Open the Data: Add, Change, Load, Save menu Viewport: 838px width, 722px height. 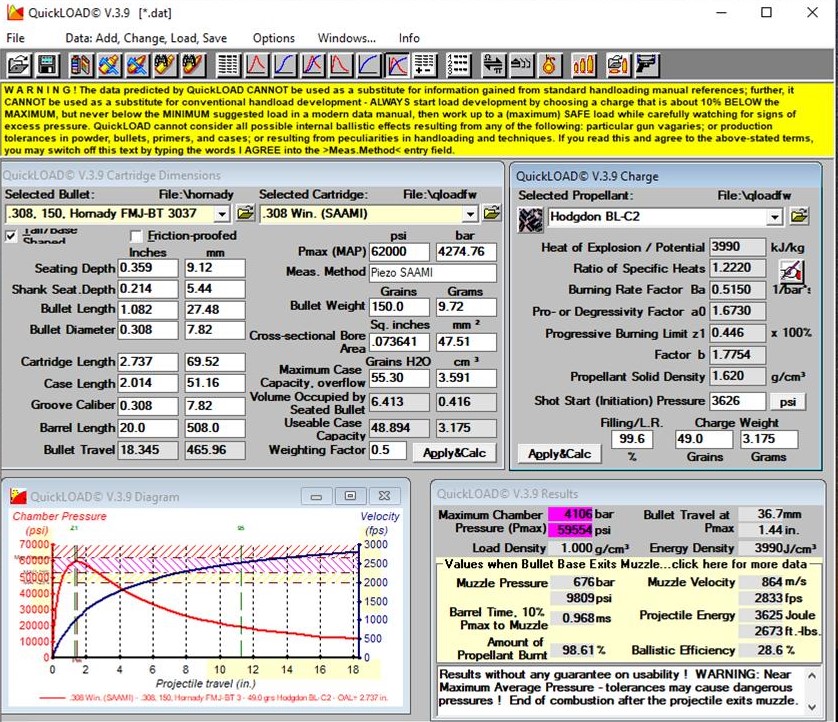(x=146, y=38)
